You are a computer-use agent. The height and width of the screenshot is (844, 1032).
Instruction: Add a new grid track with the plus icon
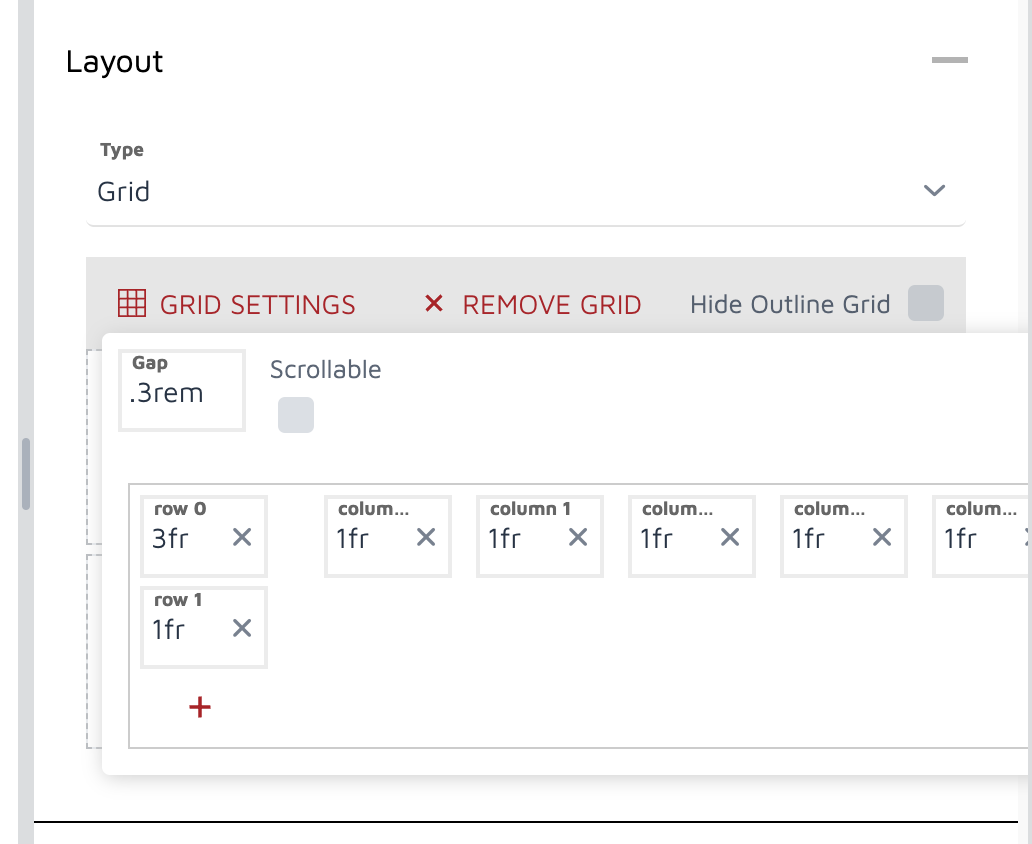[x=199, y=706]
